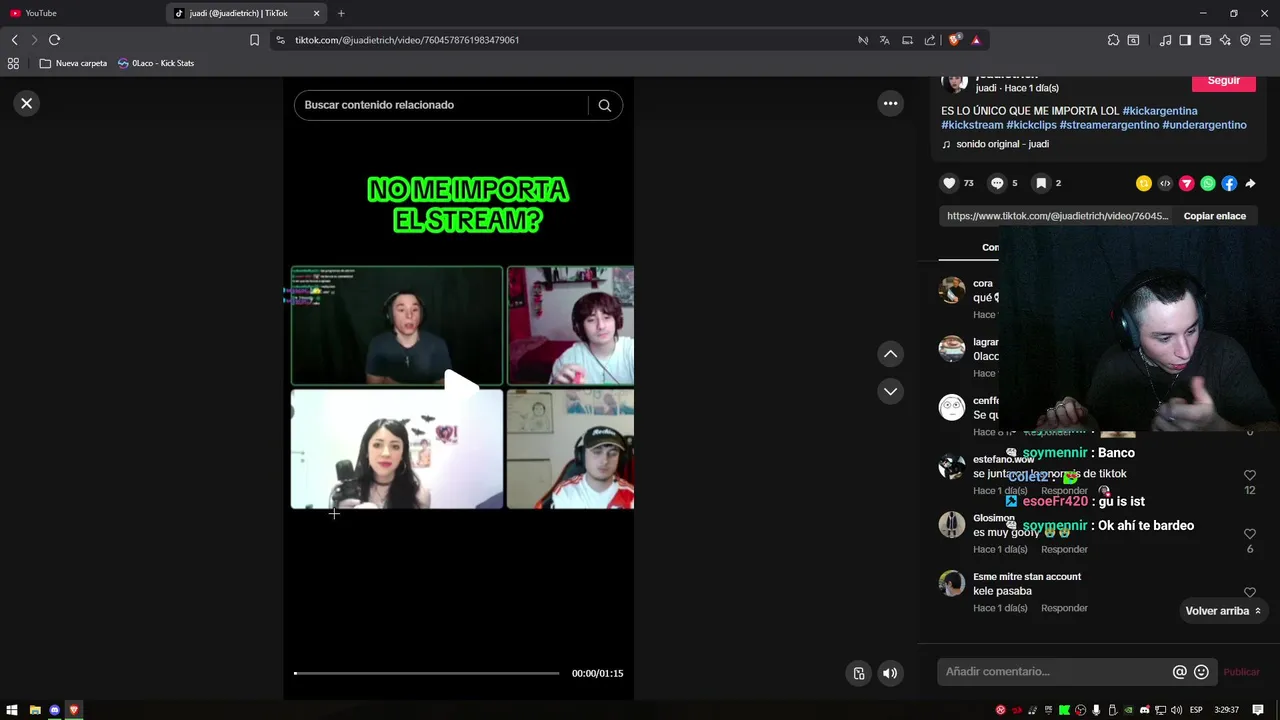Viewport: 1280px width, 720px height.
Task: Close the TikTok browser tab
Action: click(x=317, y=13)
